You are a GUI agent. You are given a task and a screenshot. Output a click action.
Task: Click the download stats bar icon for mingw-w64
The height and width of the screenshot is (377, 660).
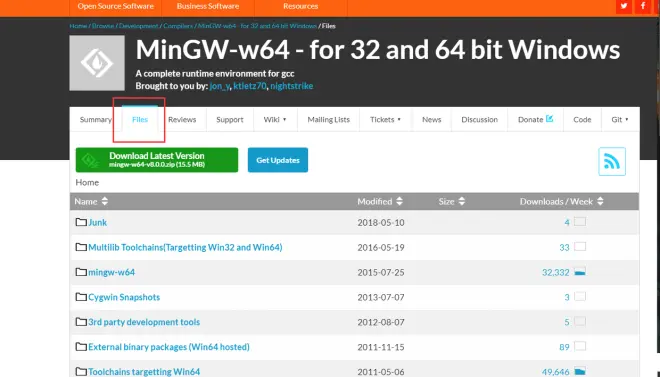coord(580,272)
